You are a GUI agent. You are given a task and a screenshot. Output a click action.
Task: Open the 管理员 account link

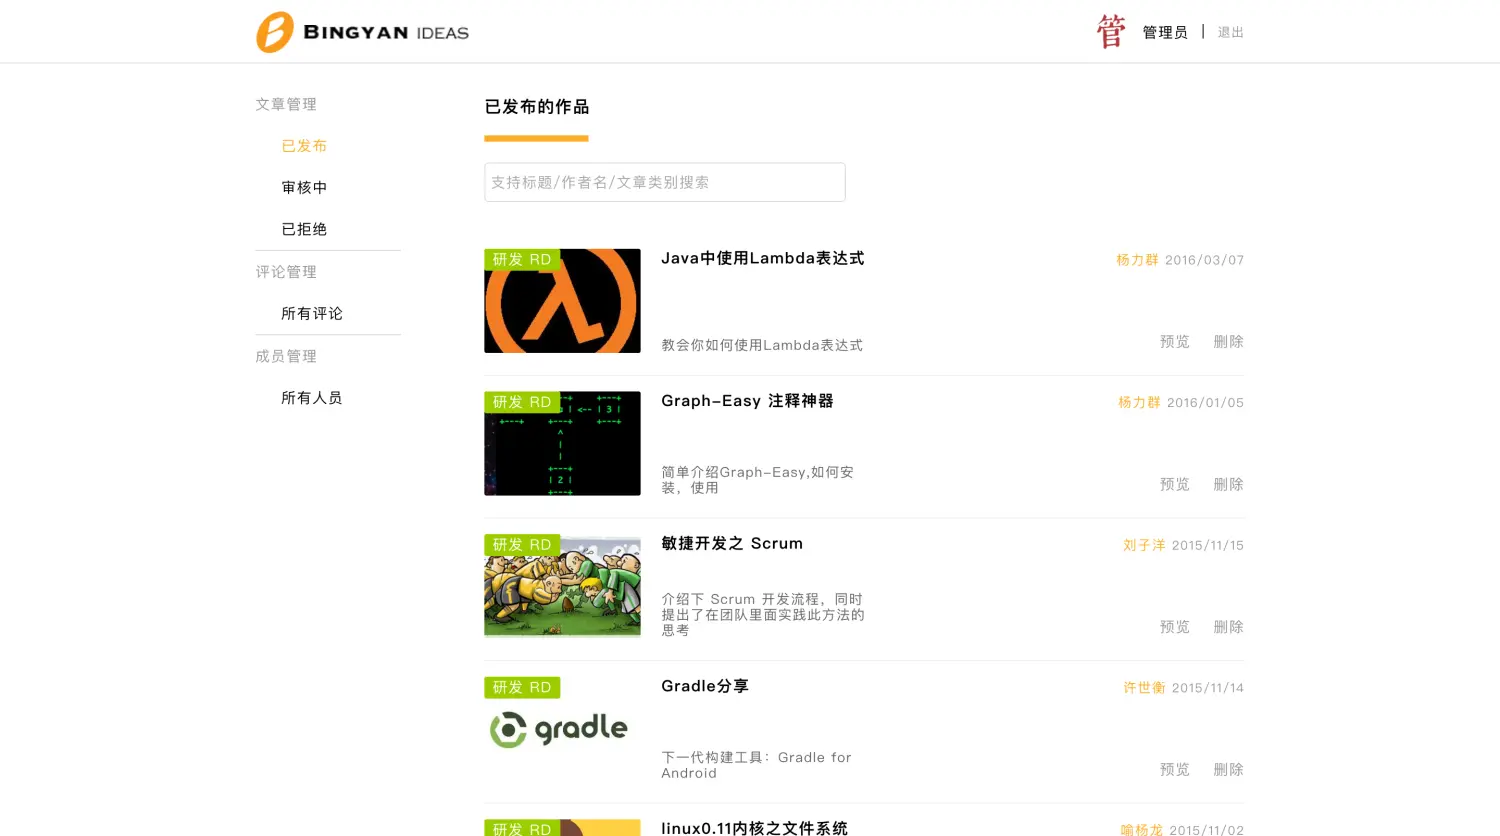[1165, 33]
